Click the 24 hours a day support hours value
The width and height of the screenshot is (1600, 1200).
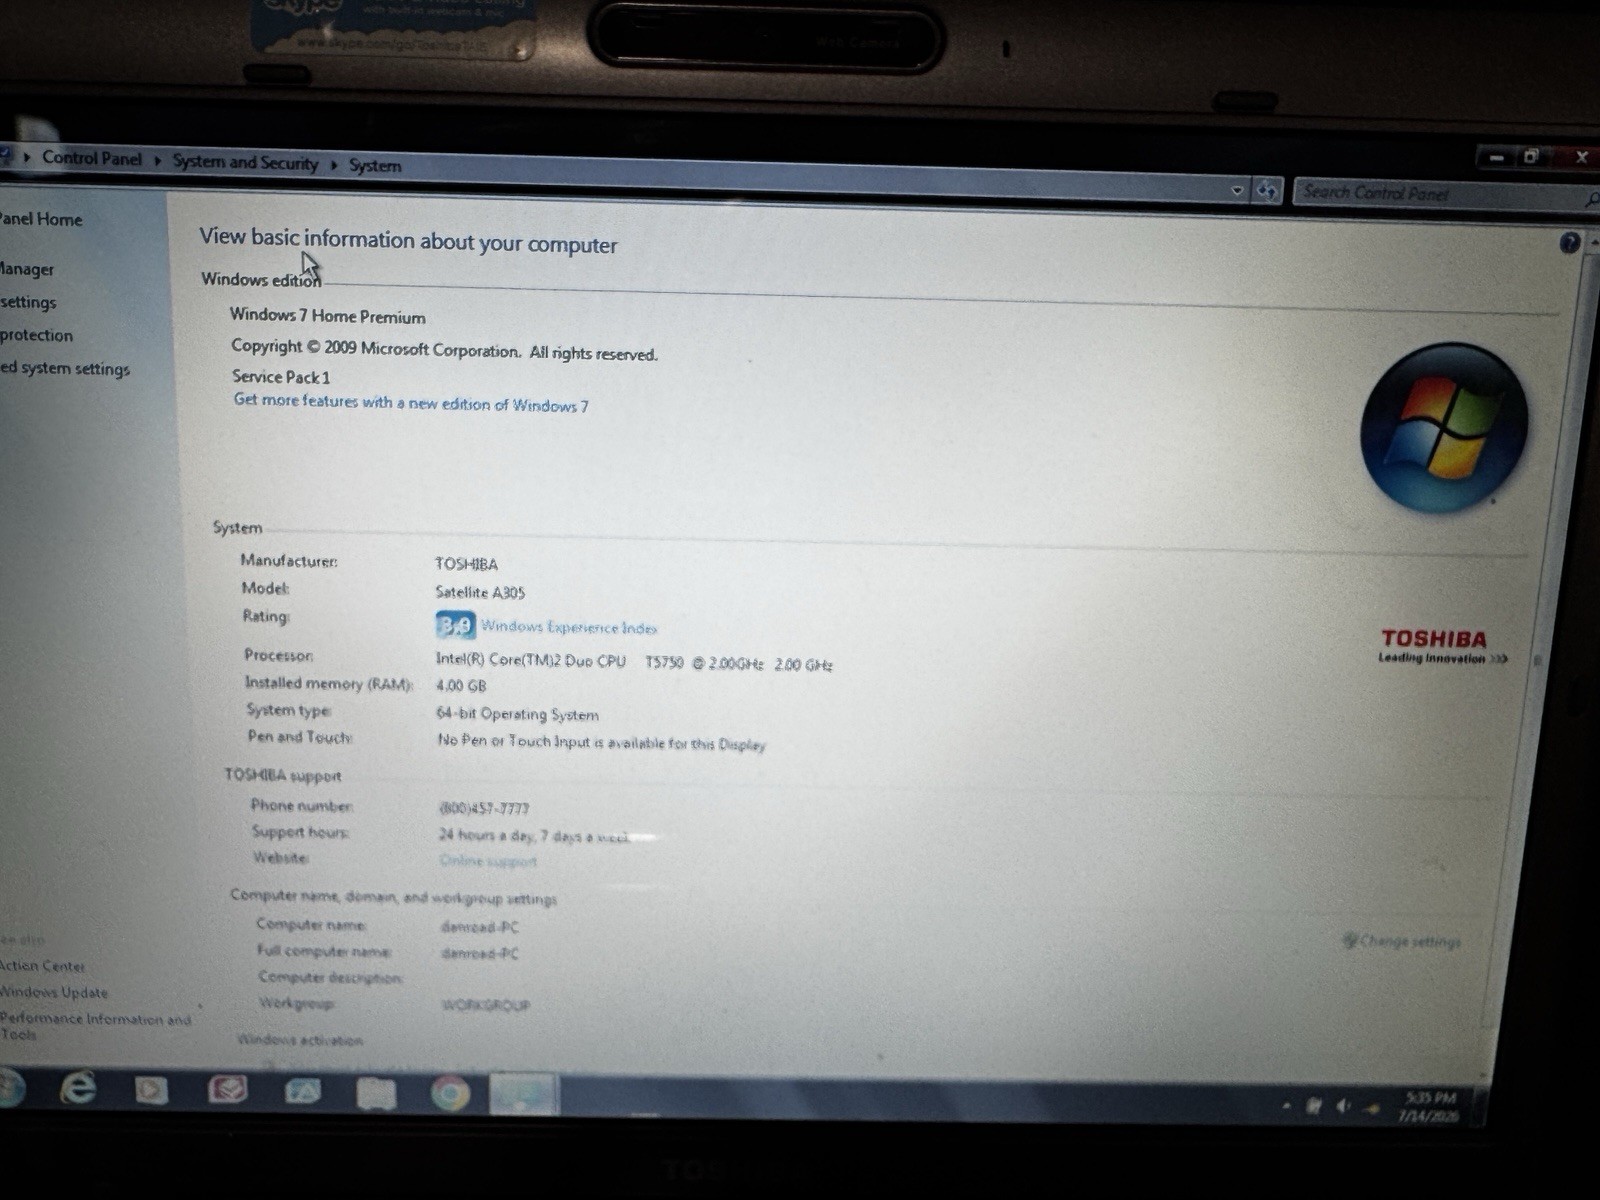[534, 835]
